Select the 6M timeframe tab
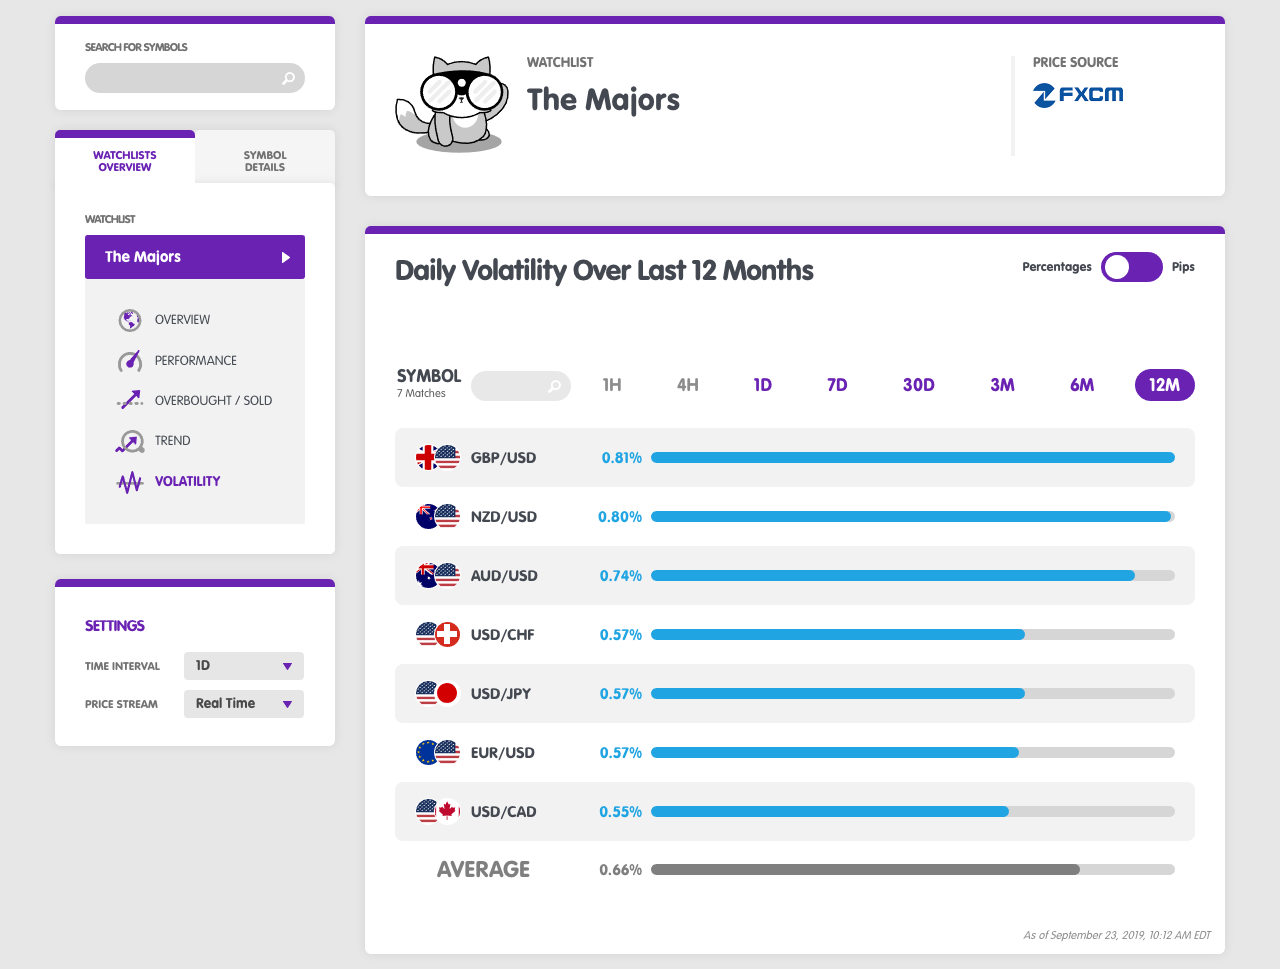This screenshot has height=969, width=1280. [x=1082, y=385]
